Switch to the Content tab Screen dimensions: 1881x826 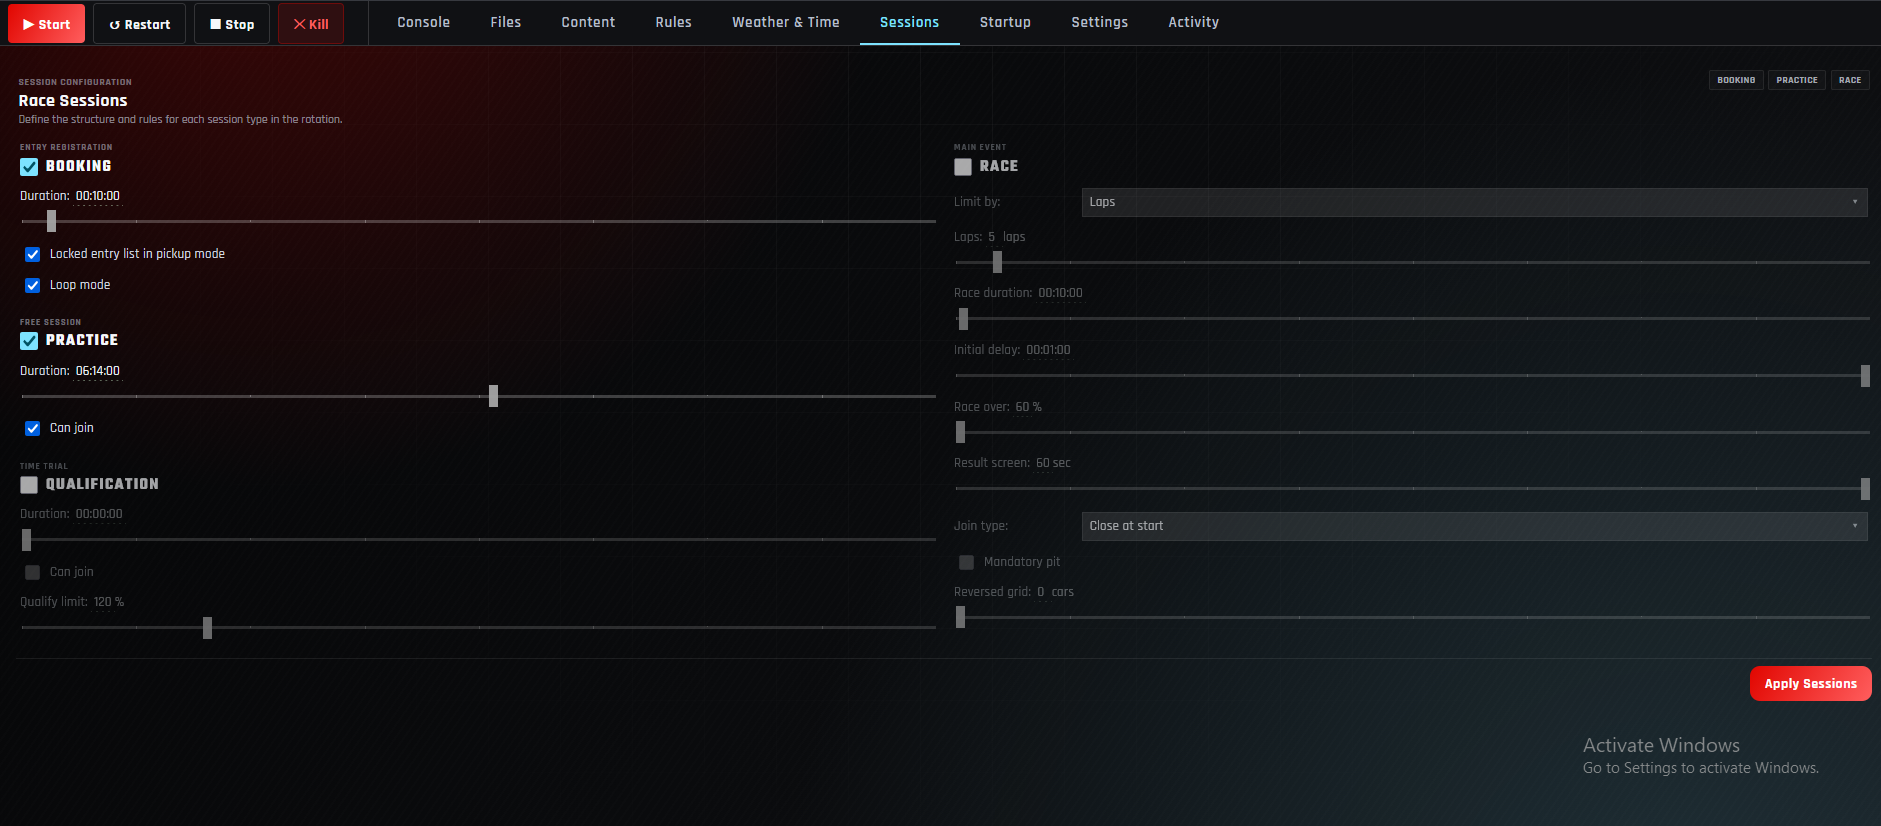coord(588,22)
